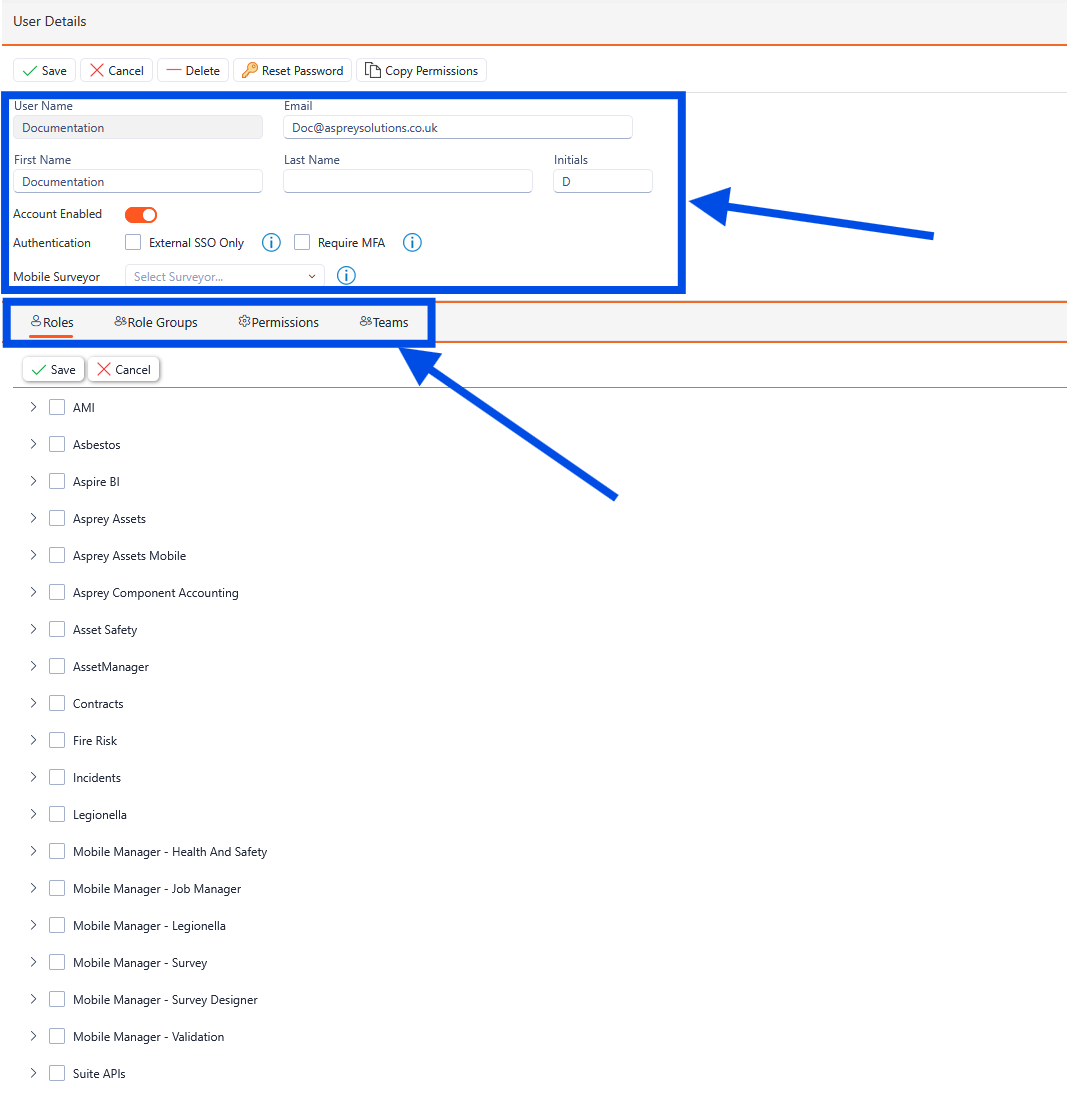
Task: Click info icon beside Require MFA
Action: click(412, 242)
